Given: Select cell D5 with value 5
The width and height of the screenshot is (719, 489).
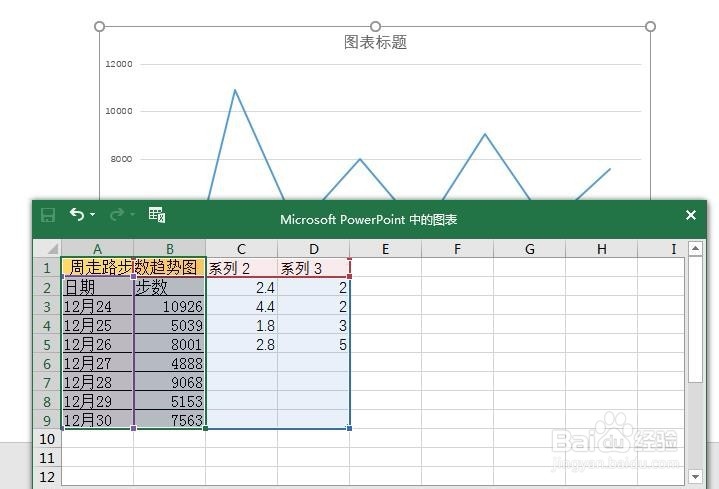Looking at the screenshot, I should 314,344.
